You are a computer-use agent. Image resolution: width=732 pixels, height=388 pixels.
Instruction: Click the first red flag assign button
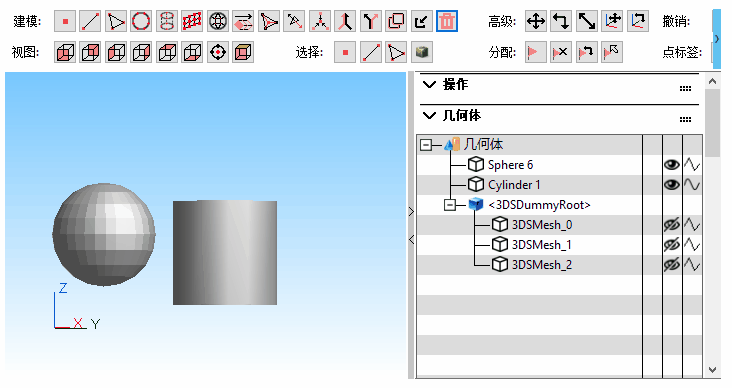[x=536, y=52]
